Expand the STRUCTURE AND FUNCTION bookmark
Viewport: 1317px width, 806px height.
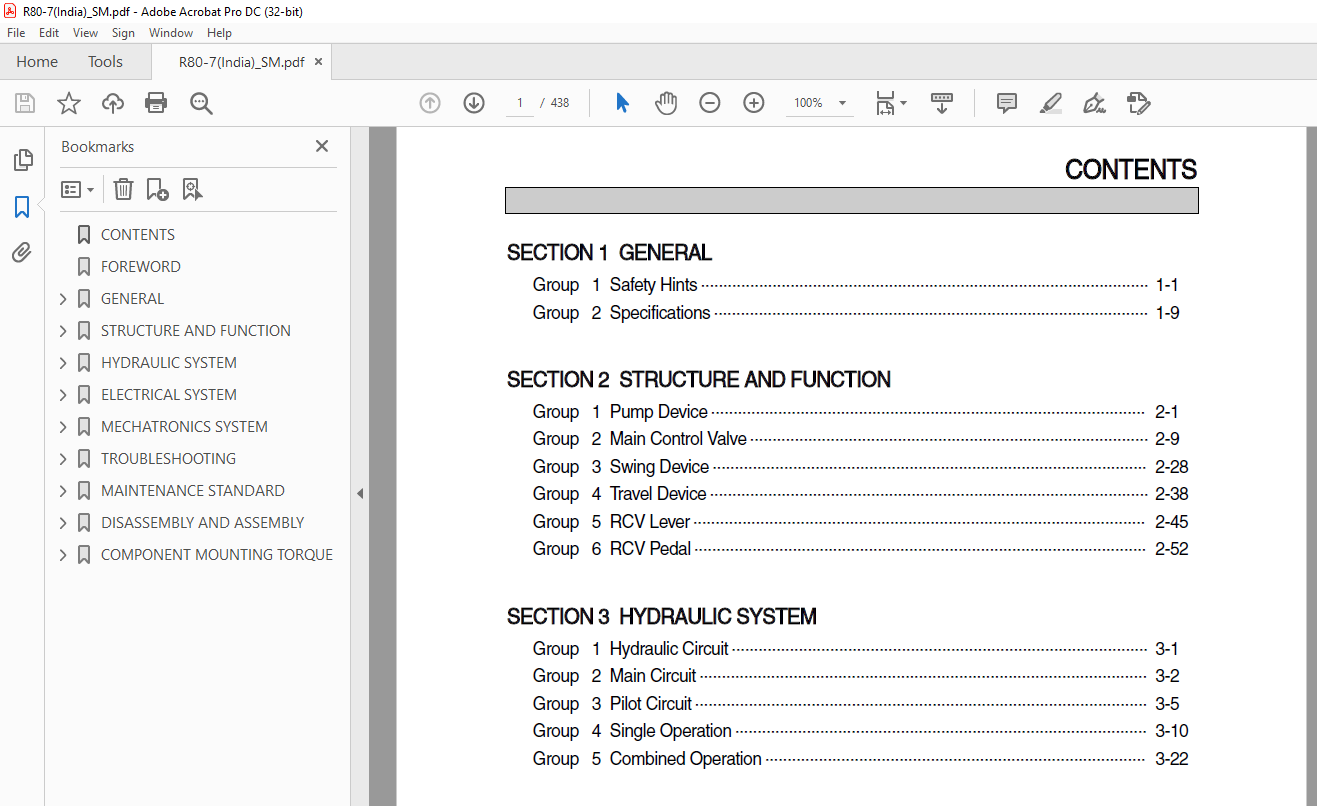coord(63,331)
